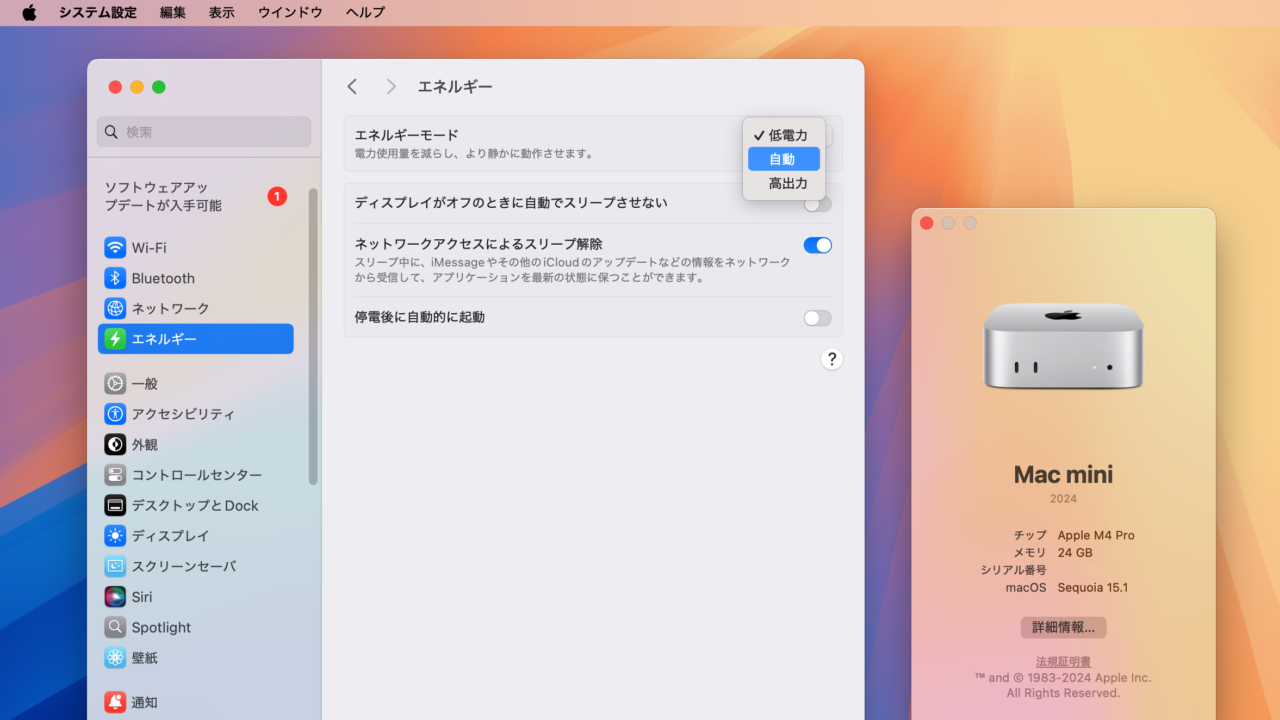Open ヘルプ menu in menu bar
Viewport: 1280px width, 720px height.
(365, 13)
